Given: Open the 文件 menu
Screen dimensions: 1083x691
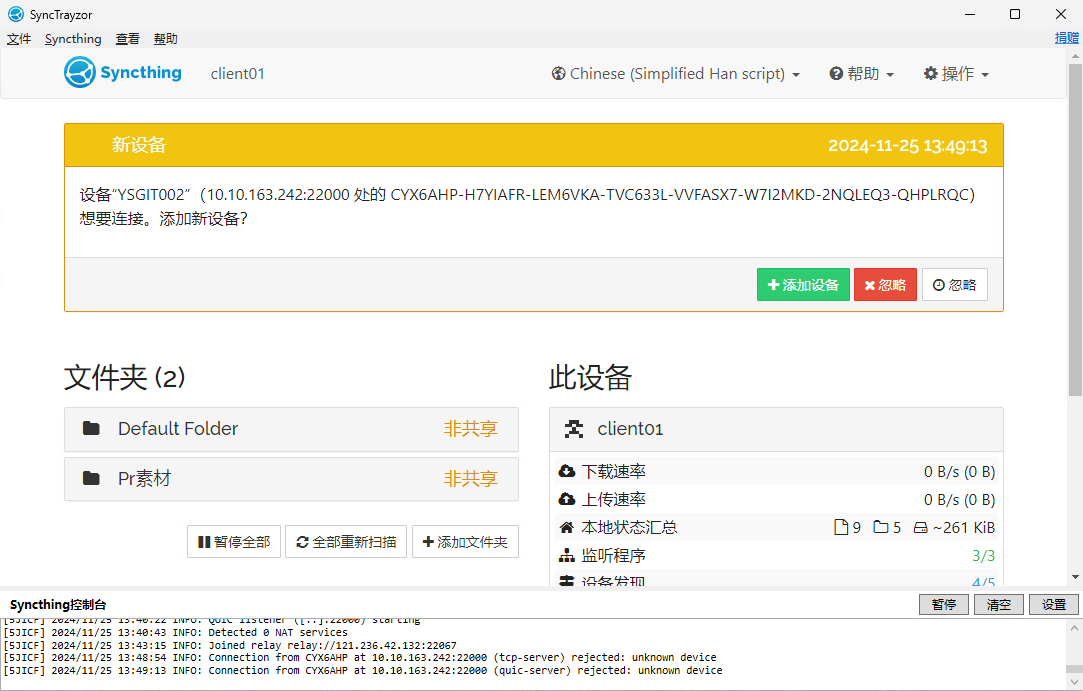Looking at the screenshot, I should [x=19, y=39].
